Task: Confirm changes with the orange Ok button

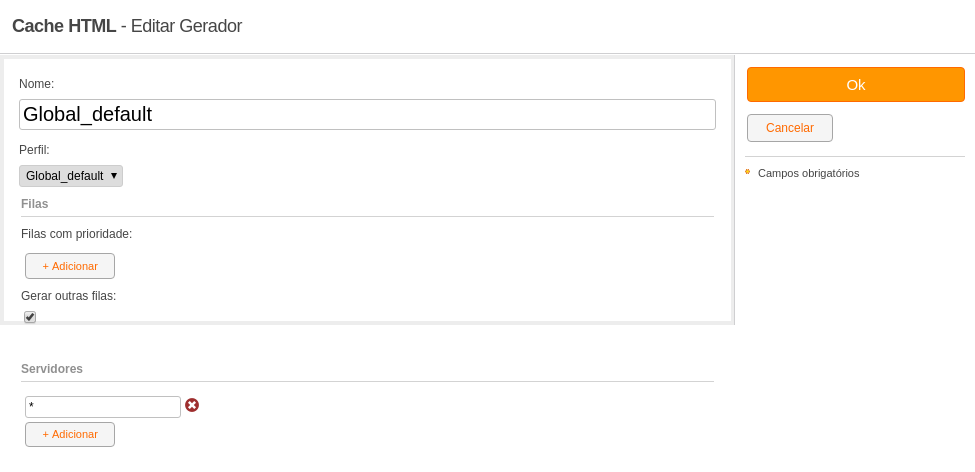Action: click(x=856, y=85)
